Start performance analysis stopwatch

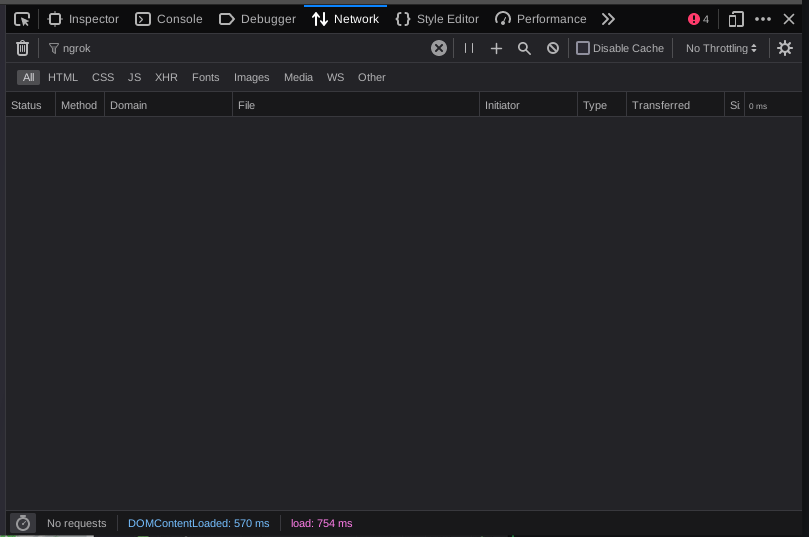tap(23, 523)
